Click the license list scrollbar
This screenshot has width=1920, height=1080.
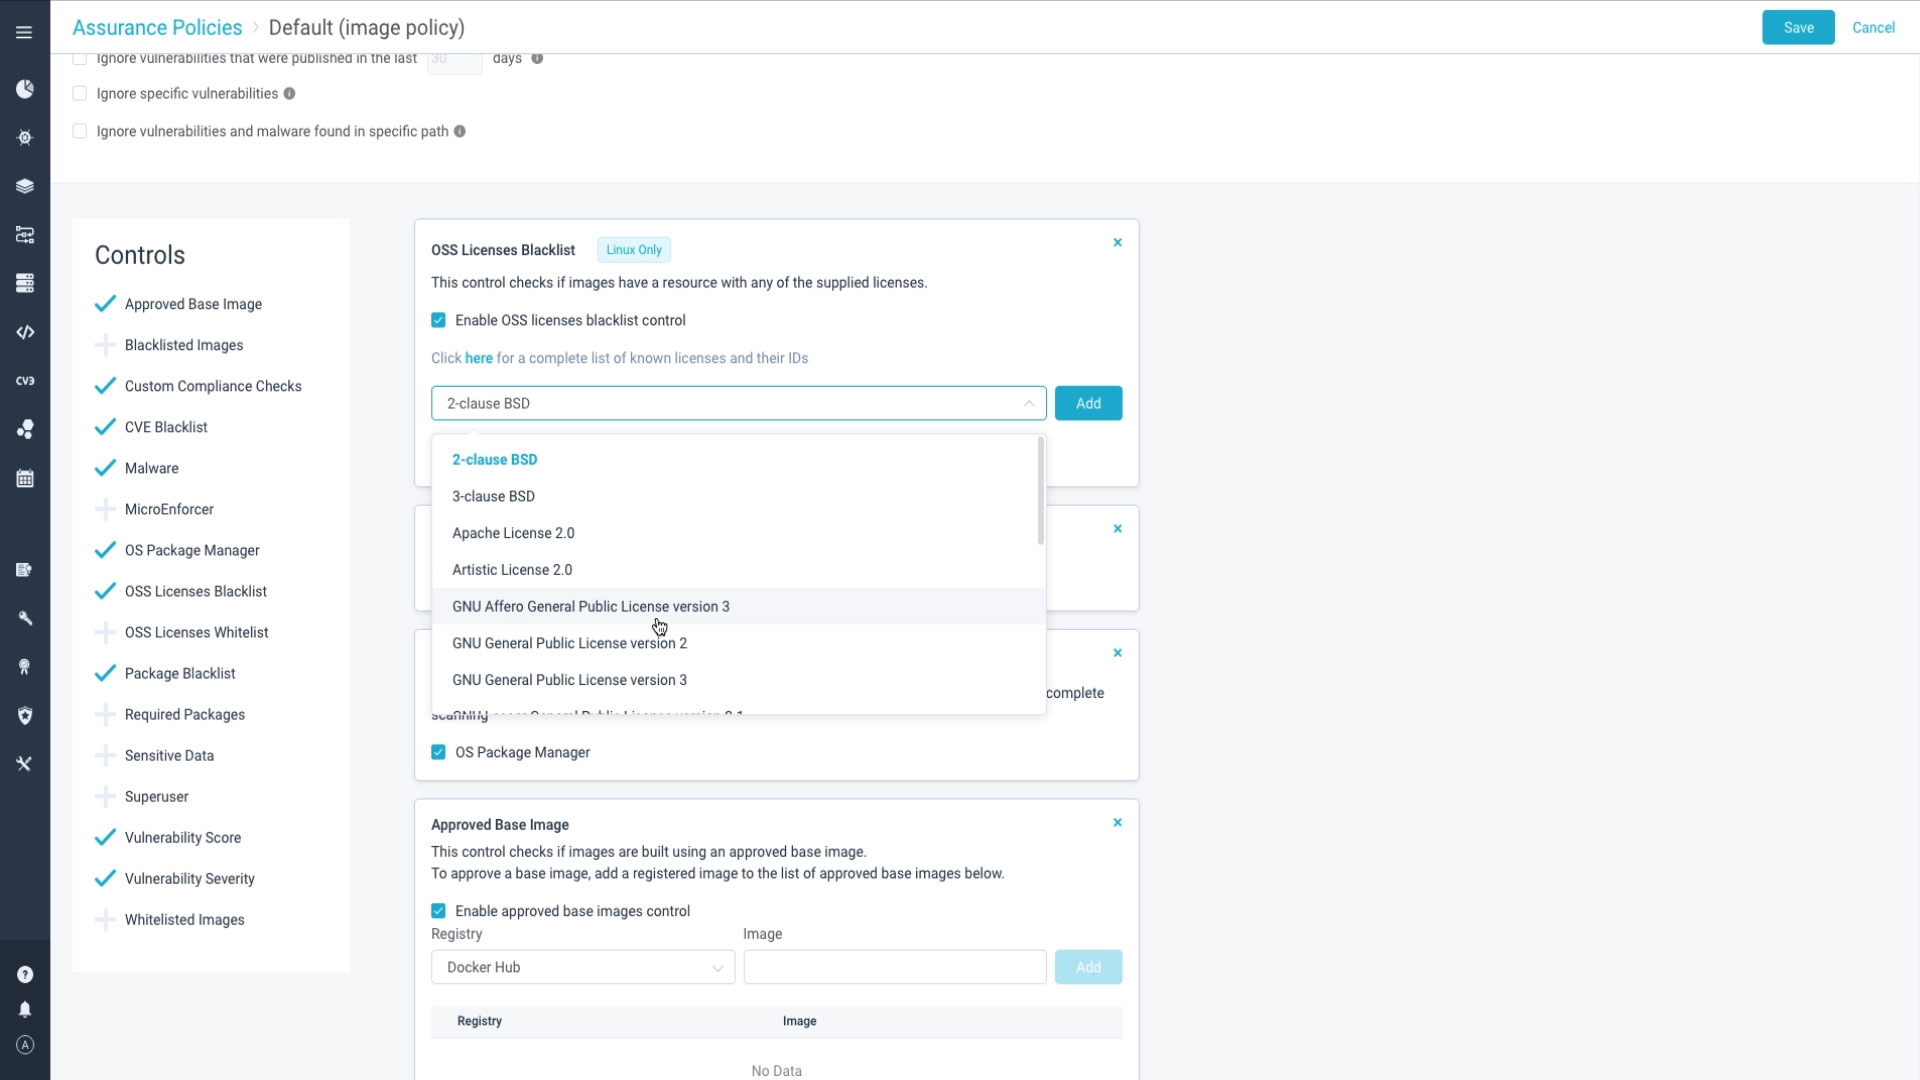[x=1041, y=491]
